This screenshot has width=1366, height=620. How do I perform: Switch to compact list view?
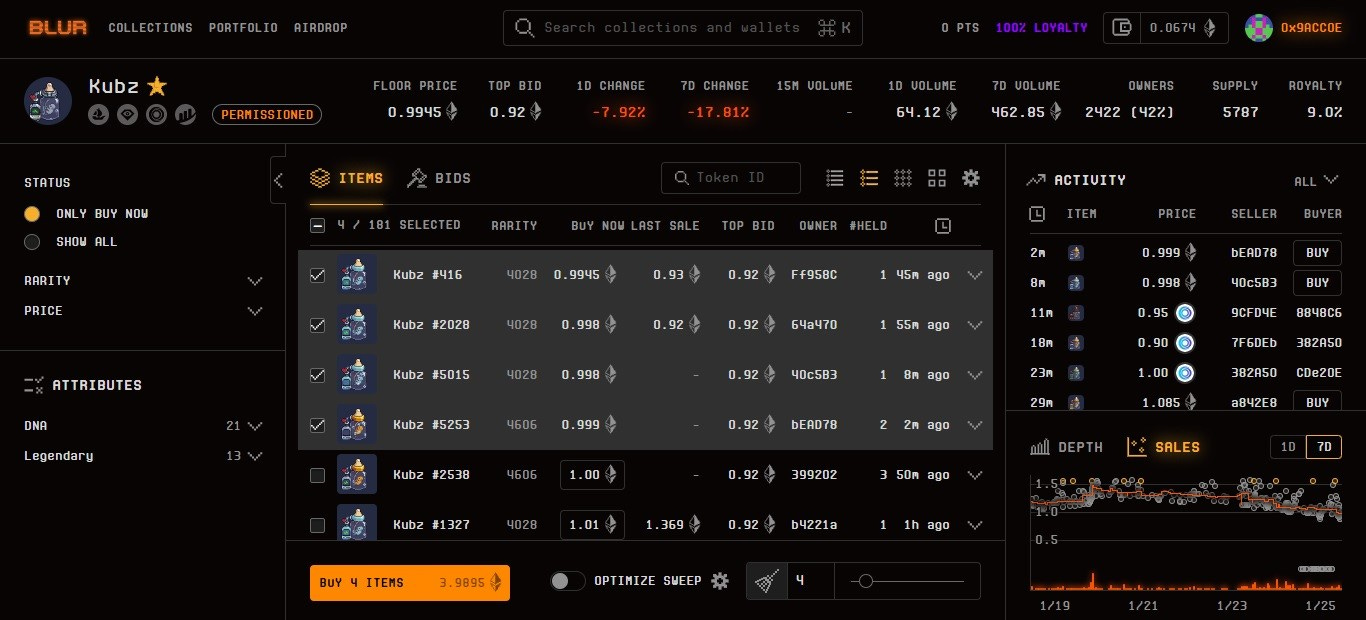[x=835, y=178]
